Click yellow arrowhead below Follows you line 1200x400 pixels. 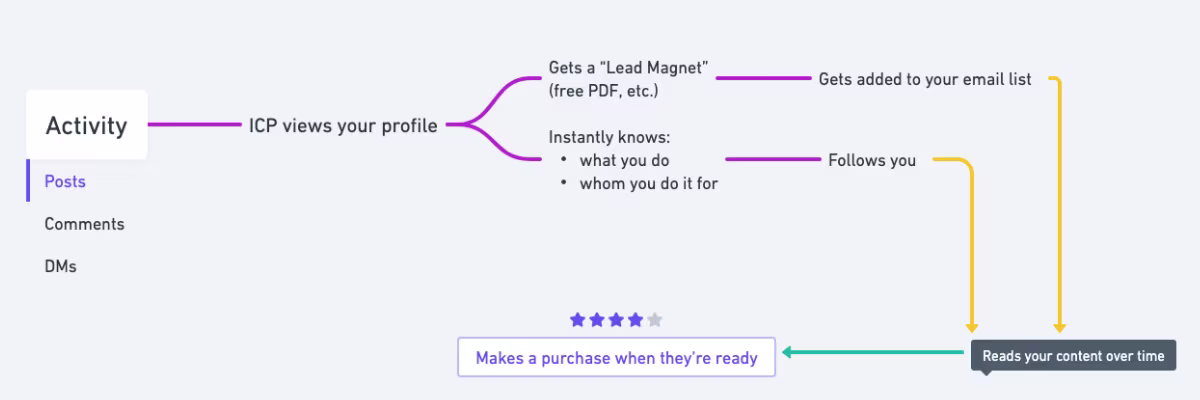(x=970, y=327)
